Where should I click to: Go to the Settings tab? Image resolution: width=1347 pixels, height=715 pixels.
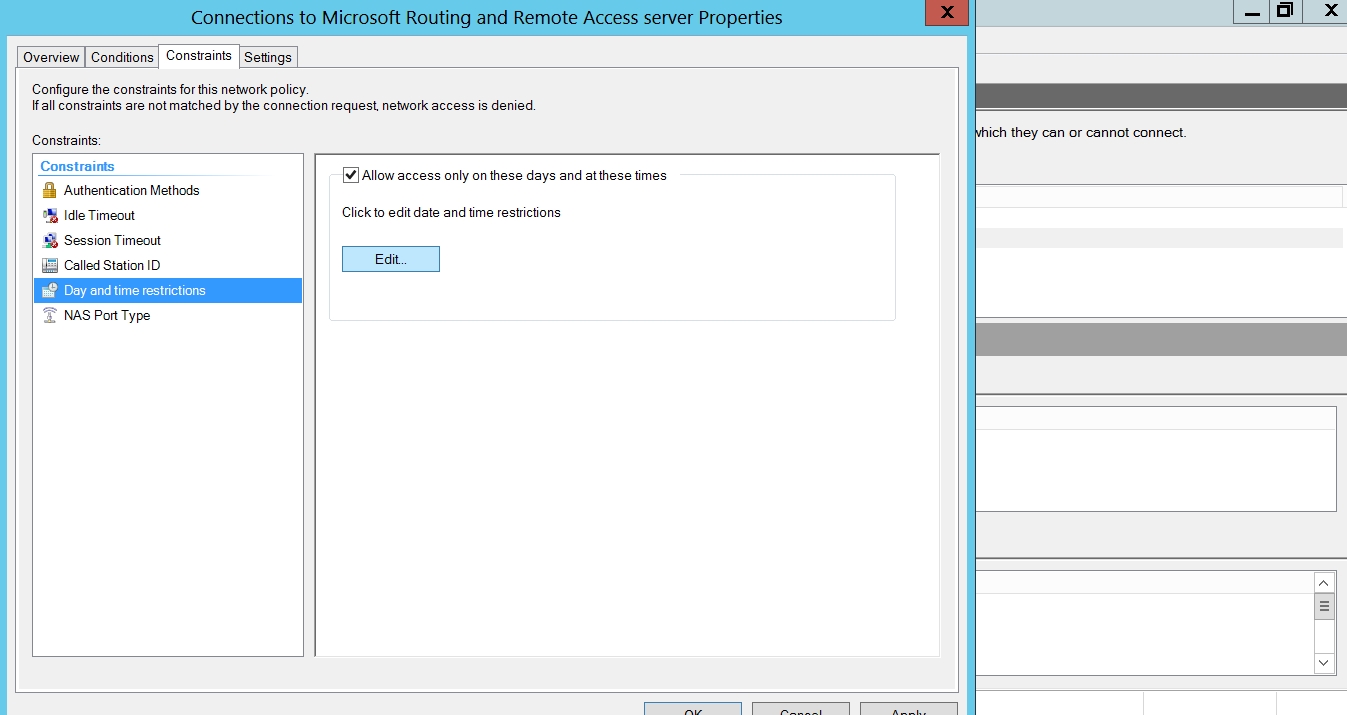(x=268, y=57)
